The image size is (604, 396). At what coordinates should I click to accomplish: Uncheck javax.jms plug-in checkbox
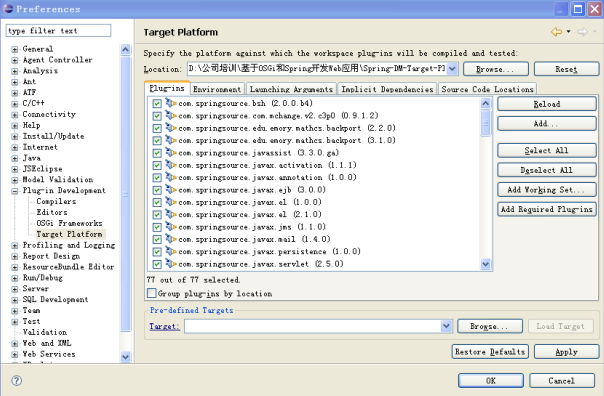click(x=157, y=227)
